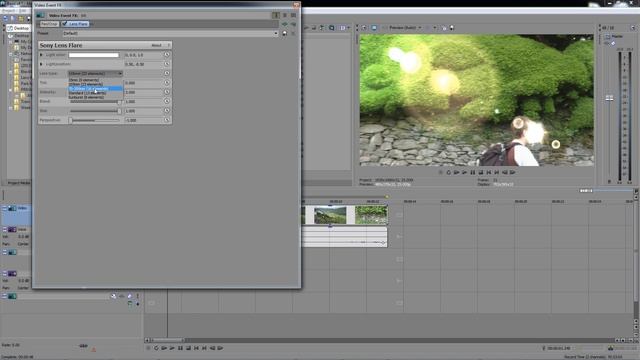Click the white Light color swatch
640x360 pixels.
coord(94,55)
